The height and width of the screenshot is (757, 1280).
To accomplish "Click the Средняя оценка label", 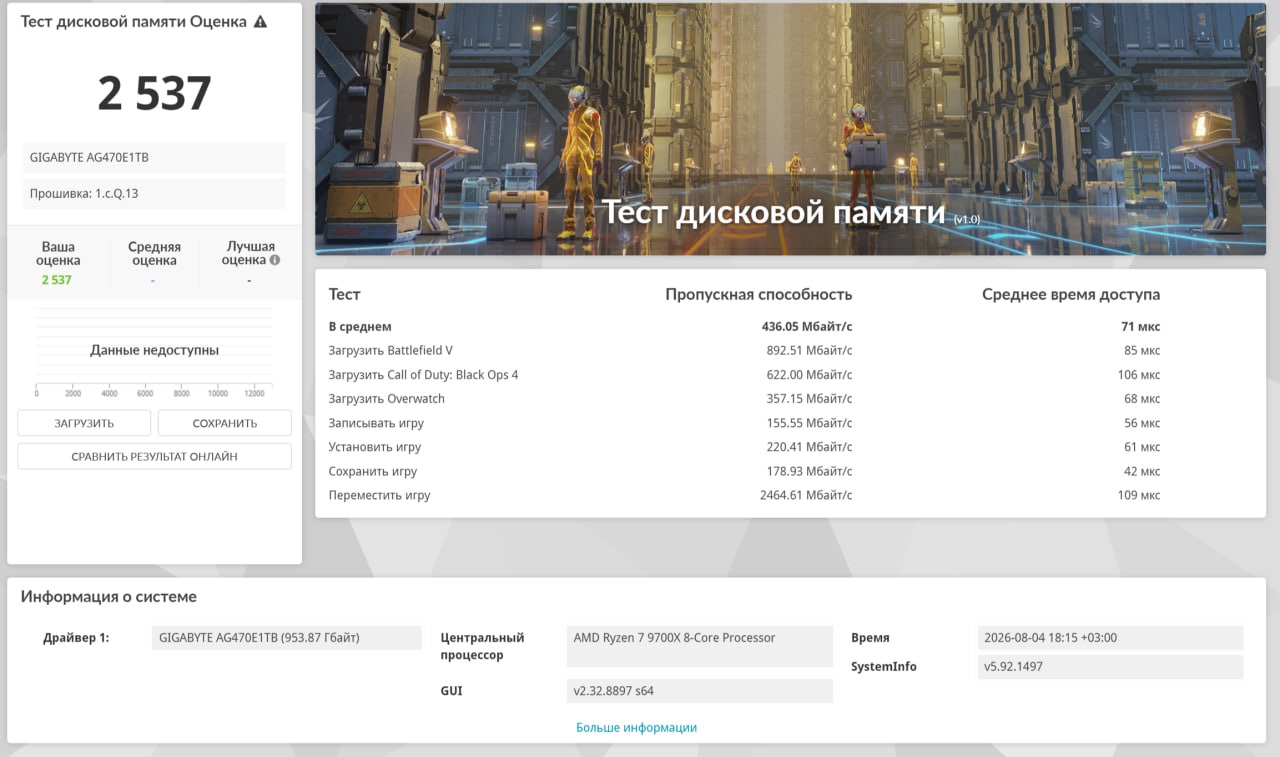I will [154, 253].
